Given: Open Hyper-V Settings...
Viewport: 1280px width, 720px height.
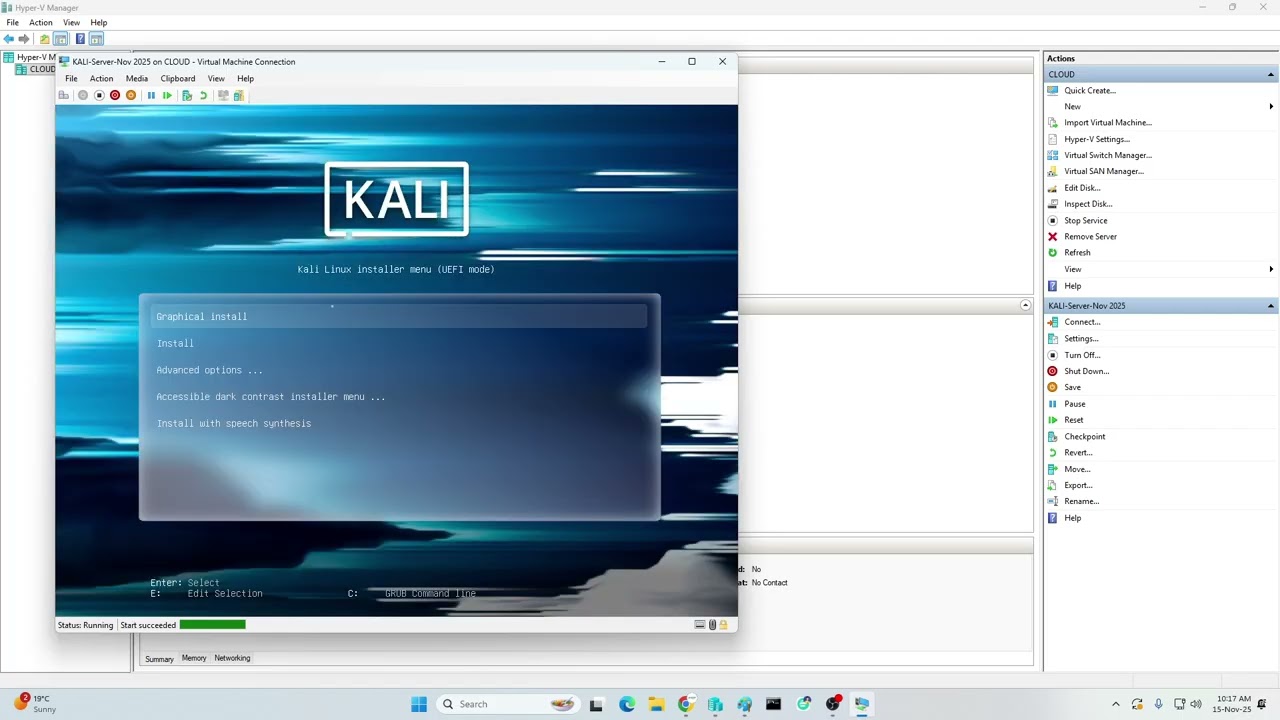Looking at the screenshot, I should point(1096,139).
